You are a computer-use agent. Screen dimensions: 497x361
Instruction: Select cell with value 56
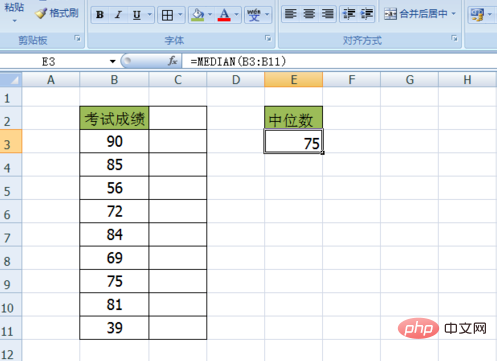pyautogui.click(x=114, y=188)
